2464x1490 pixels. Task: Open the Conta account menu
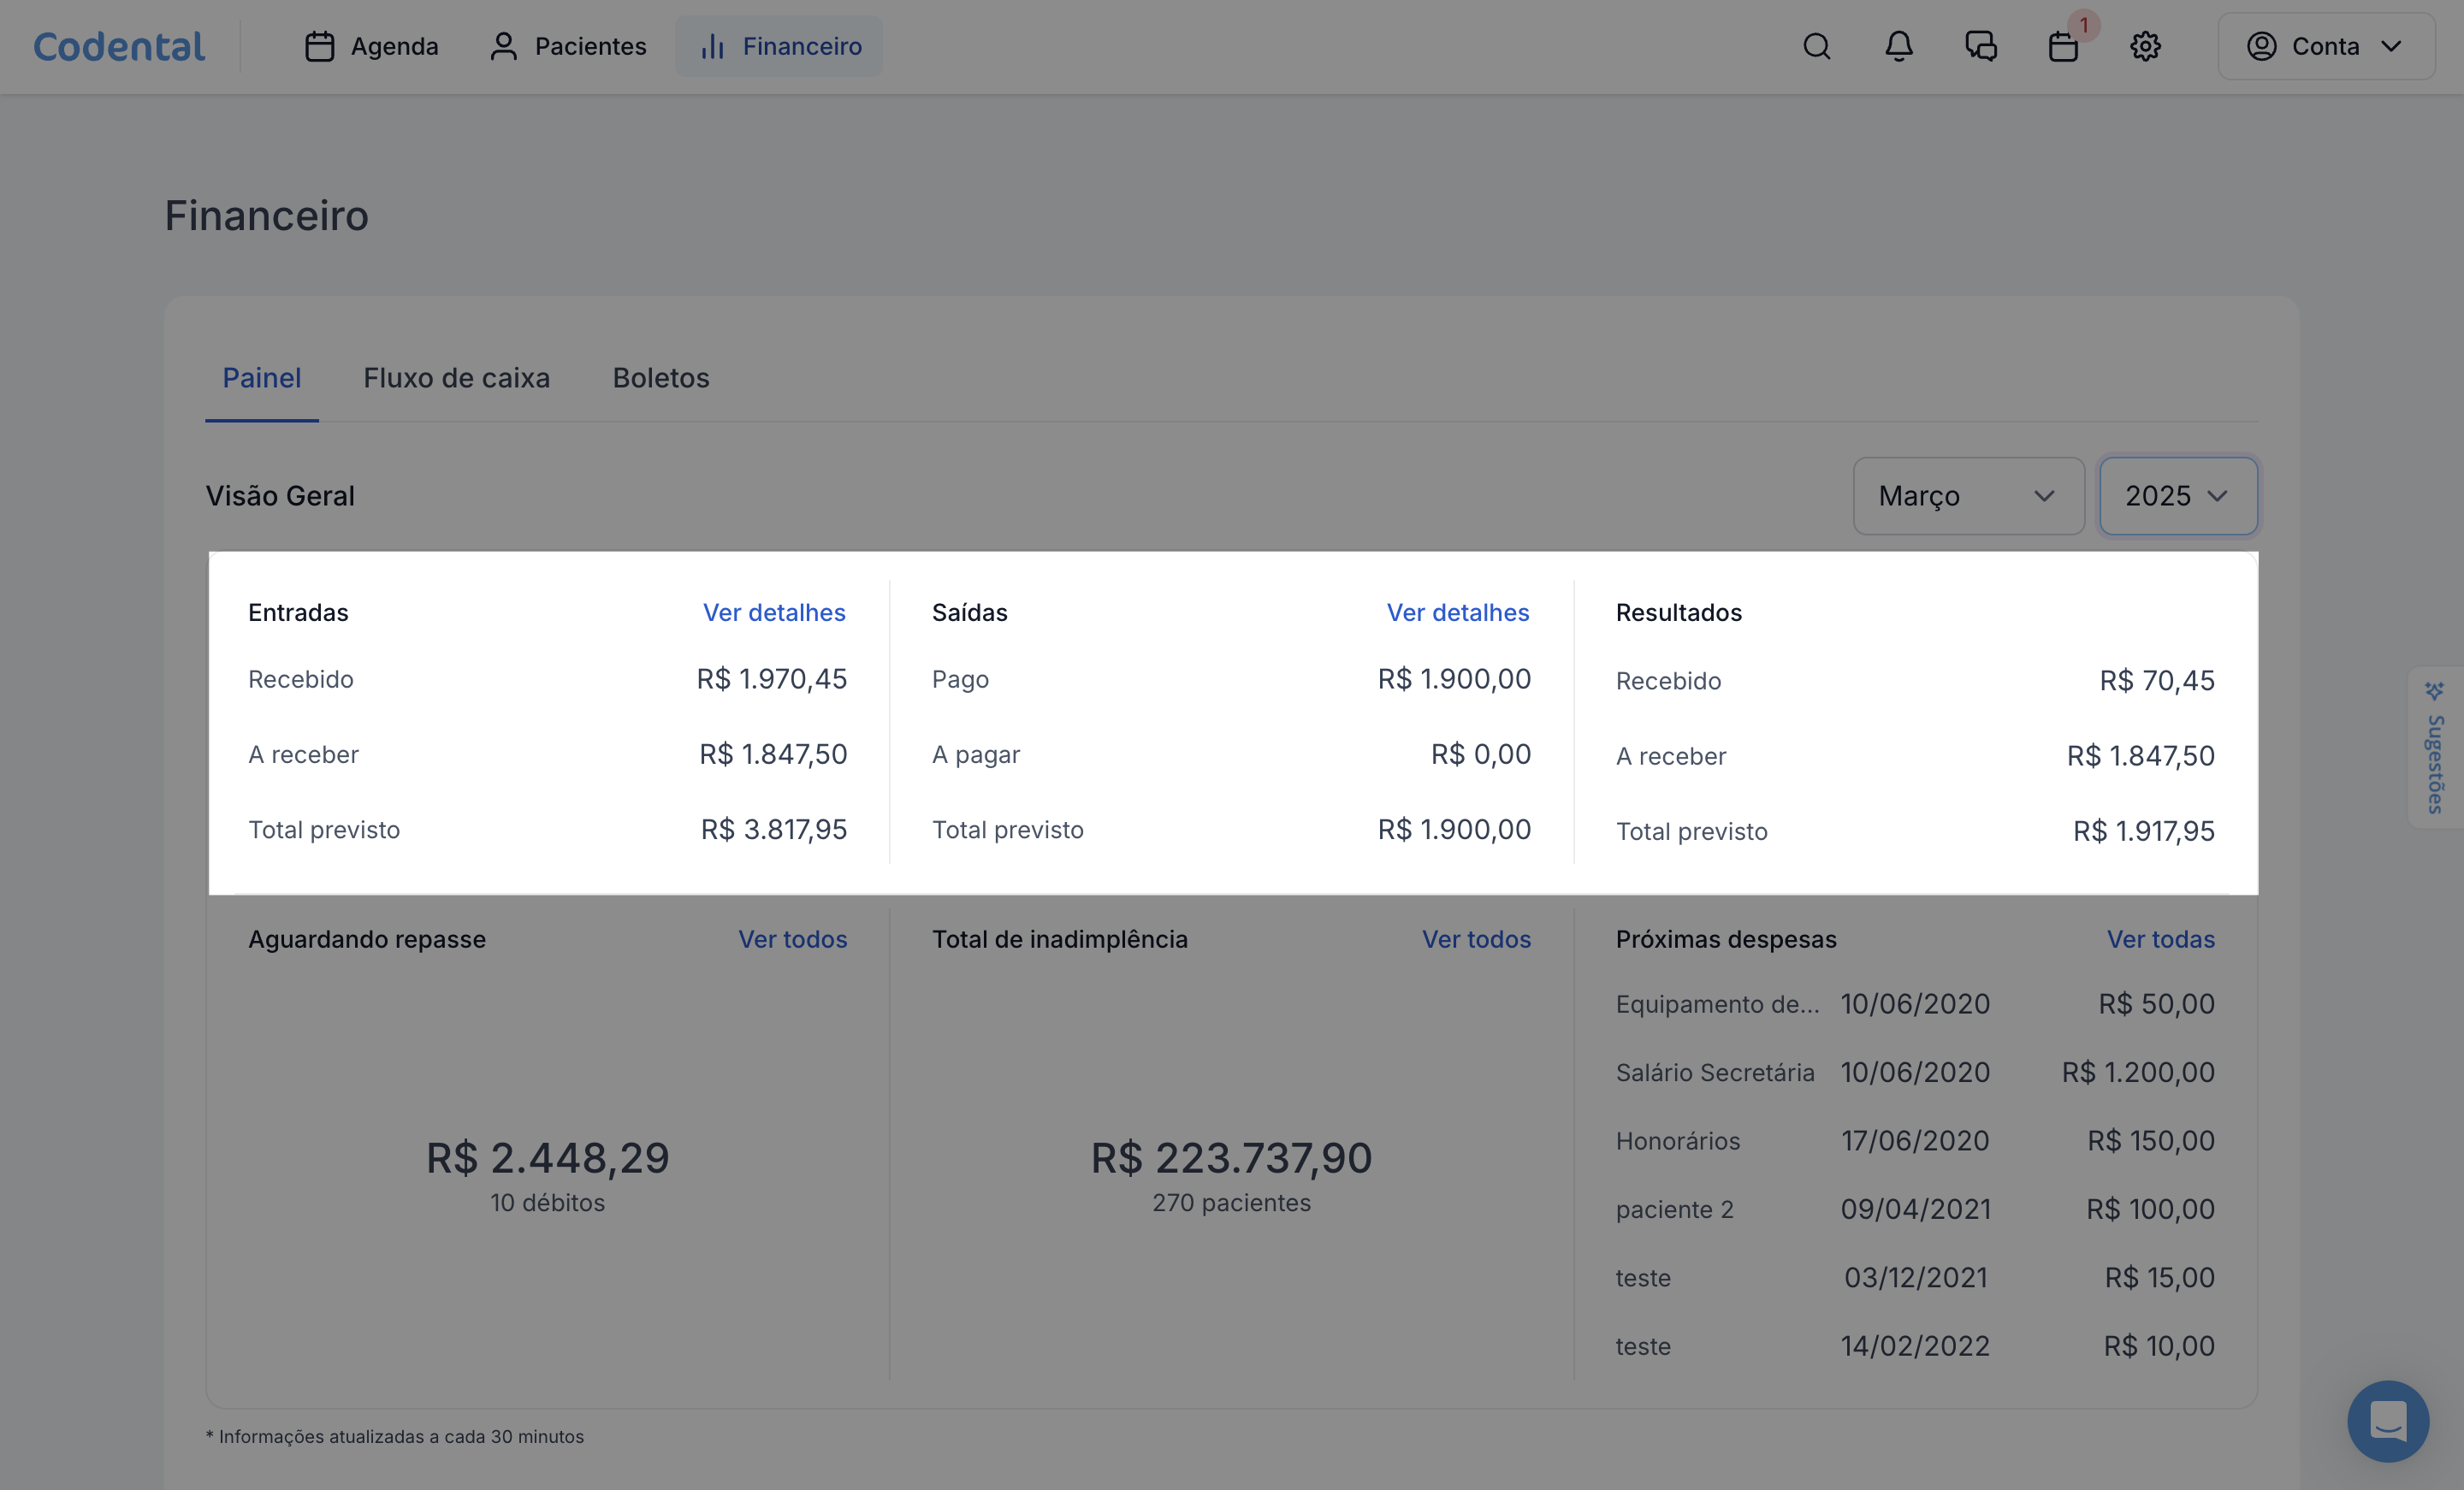(x=2325, y=46)
